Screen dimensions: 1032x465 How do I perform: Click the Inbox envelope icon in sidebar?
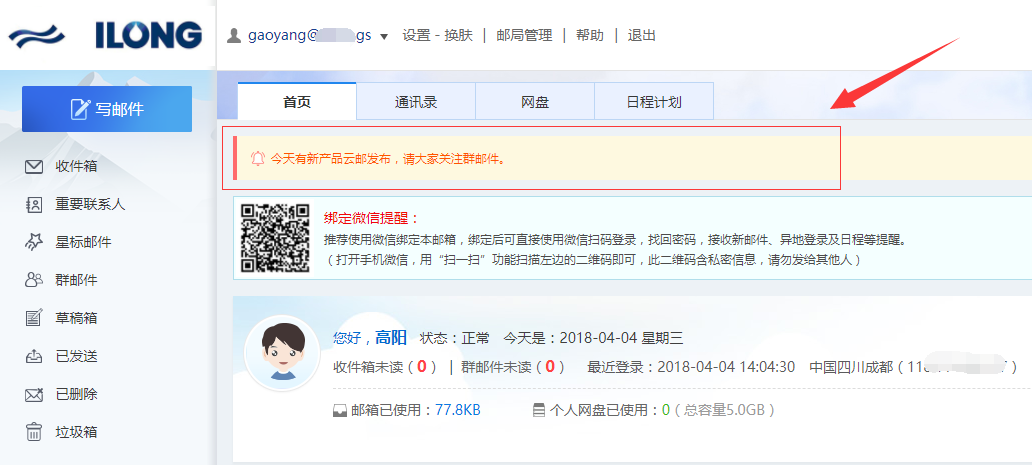[34, 166]
